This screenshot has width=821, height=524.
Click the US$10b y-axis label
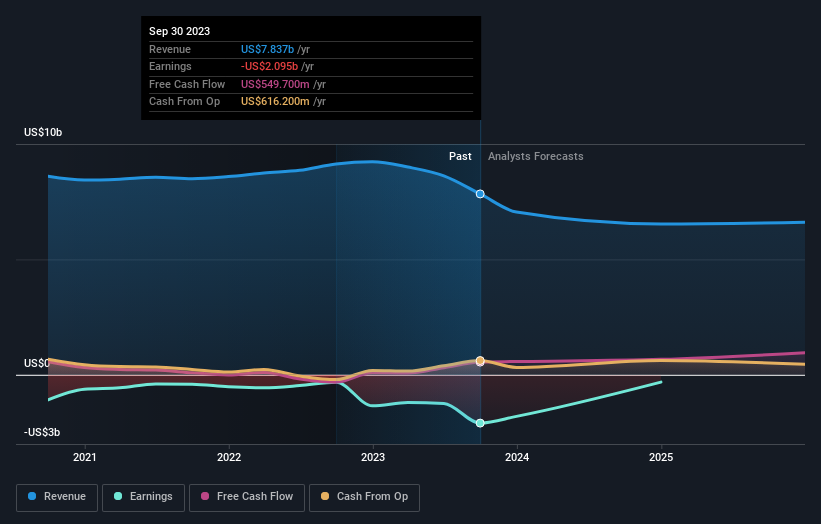tap(43, 132)
